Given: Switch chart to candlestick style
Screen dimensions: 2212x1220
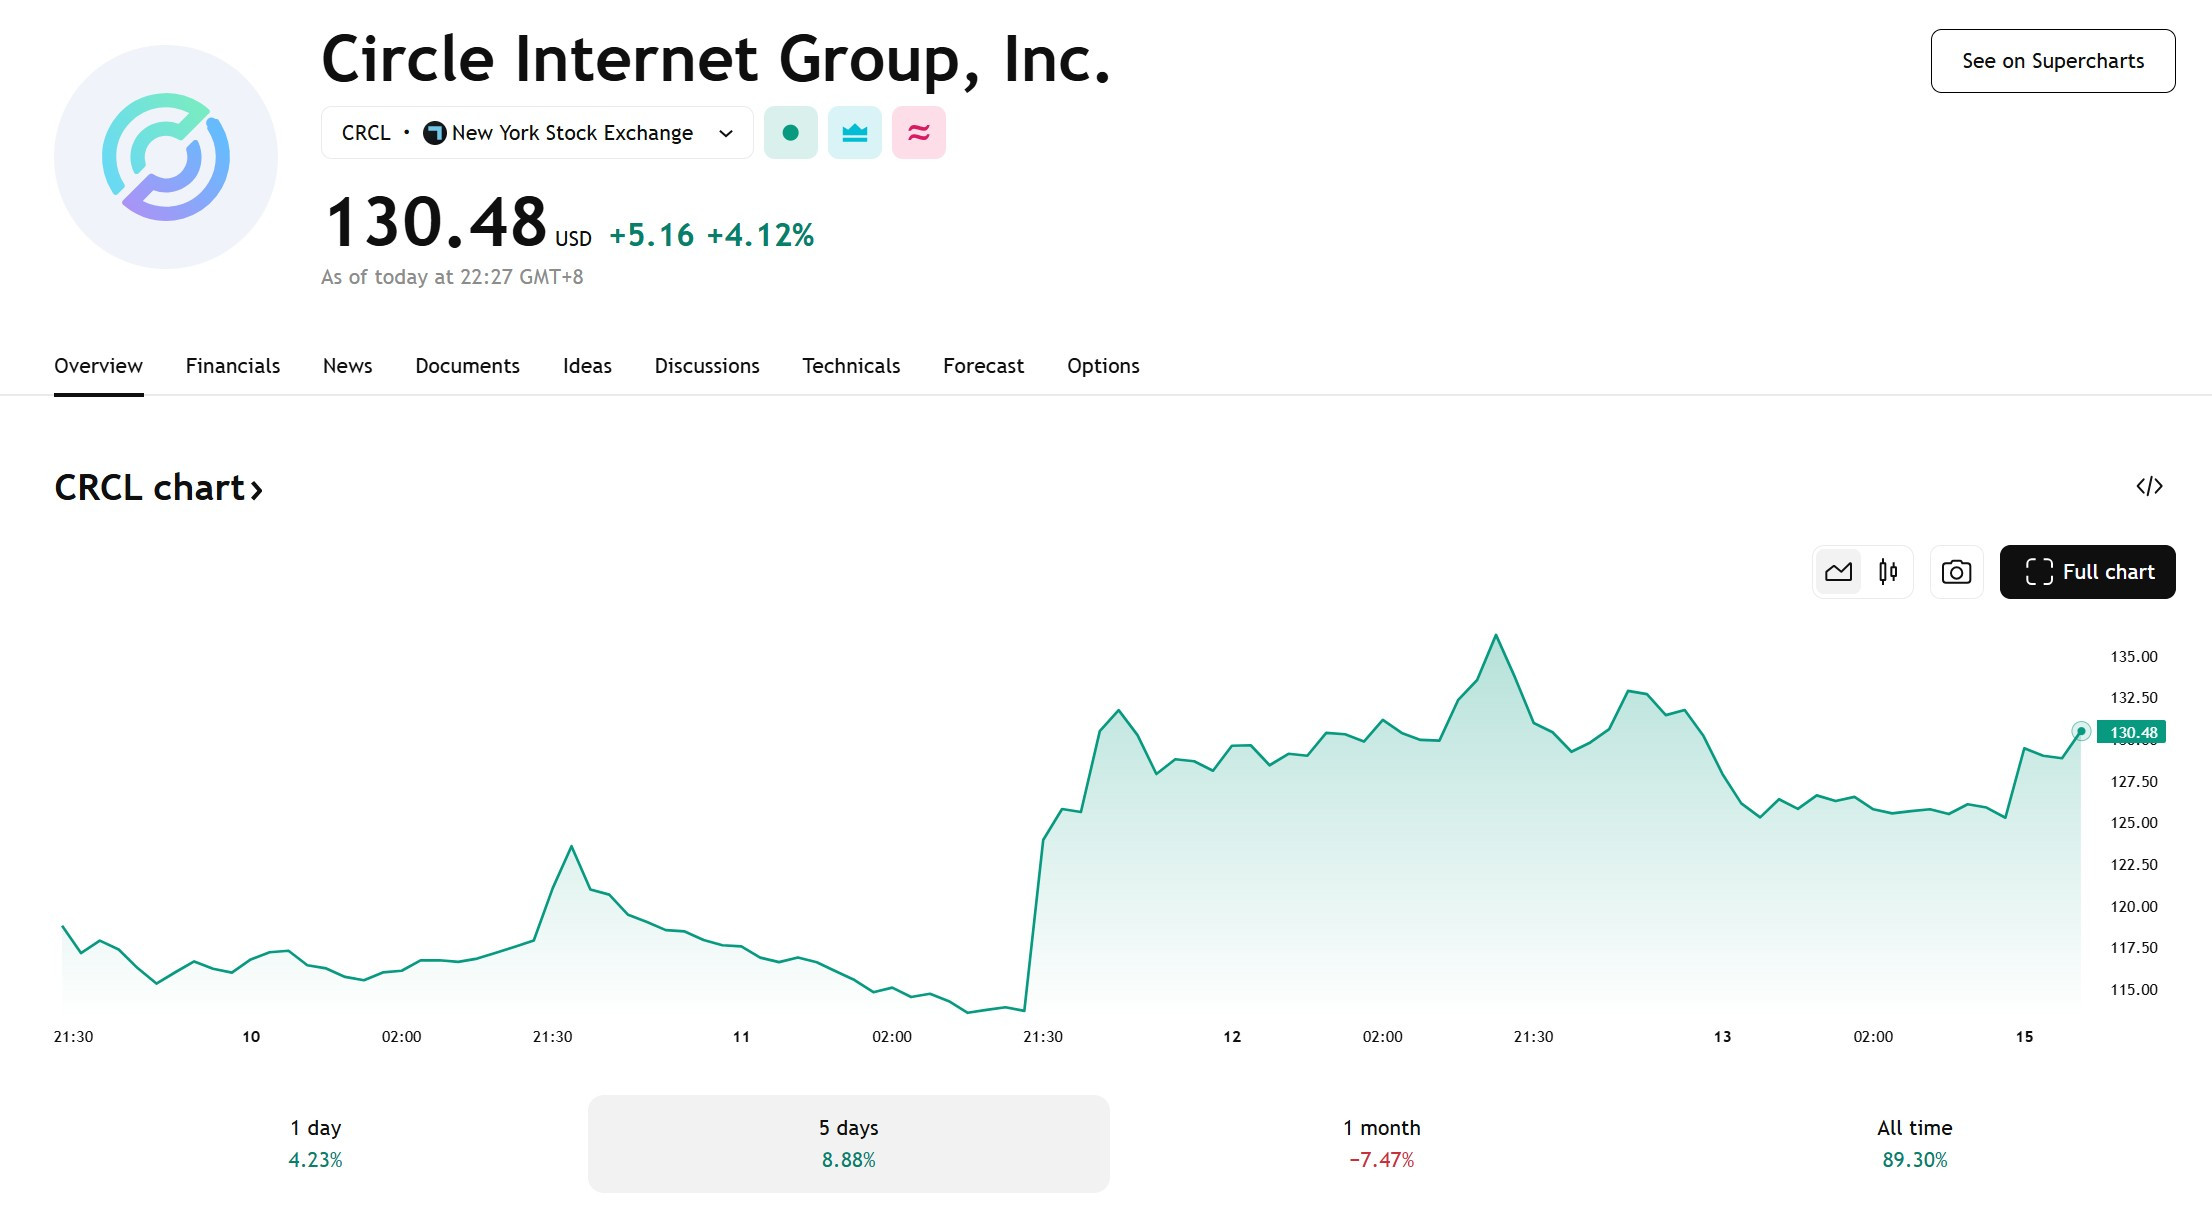Looking at the screenshot, I should pos(1888,572).
